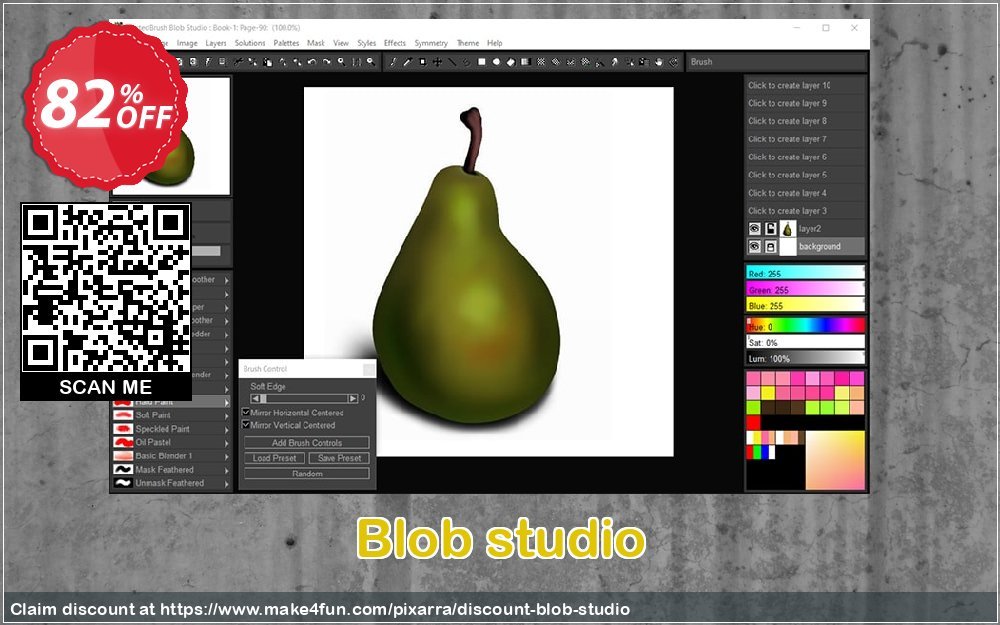Select the background layer row

pyautogui.click(x=805, y=246)
